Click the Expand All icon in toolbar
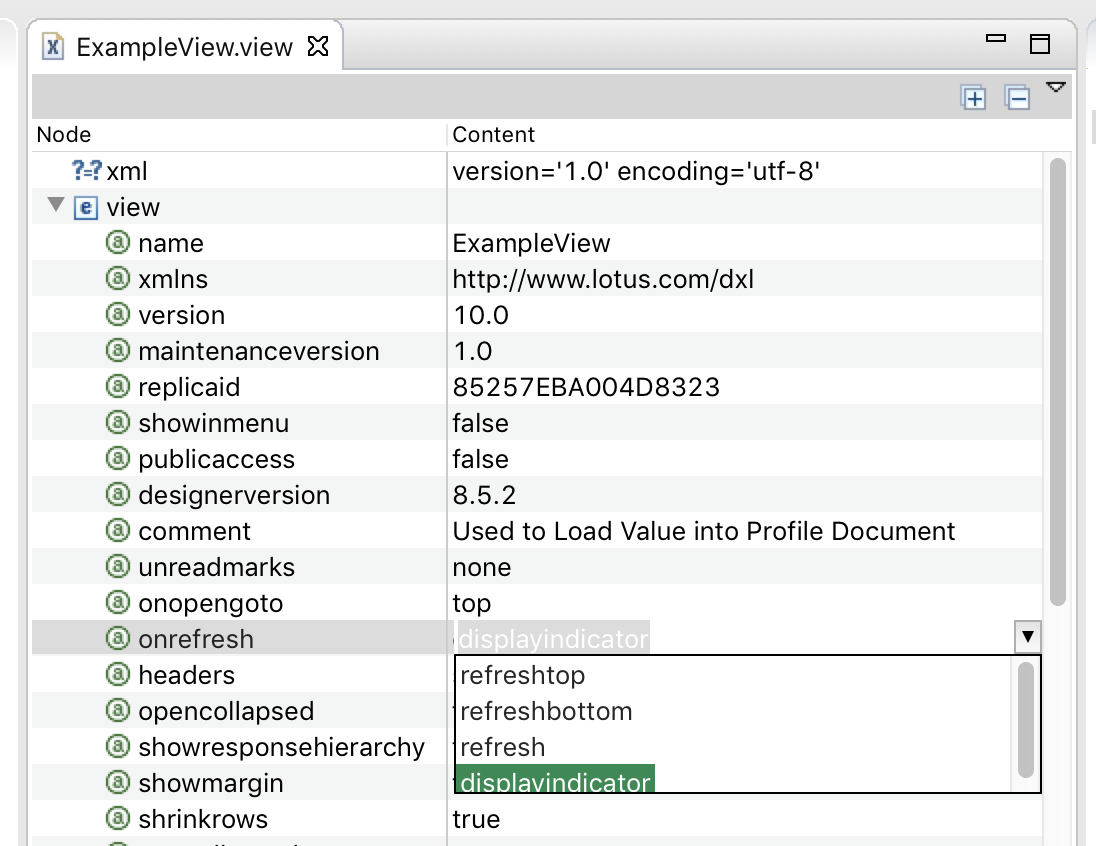The image size is (1096, 846). [973, 98]
